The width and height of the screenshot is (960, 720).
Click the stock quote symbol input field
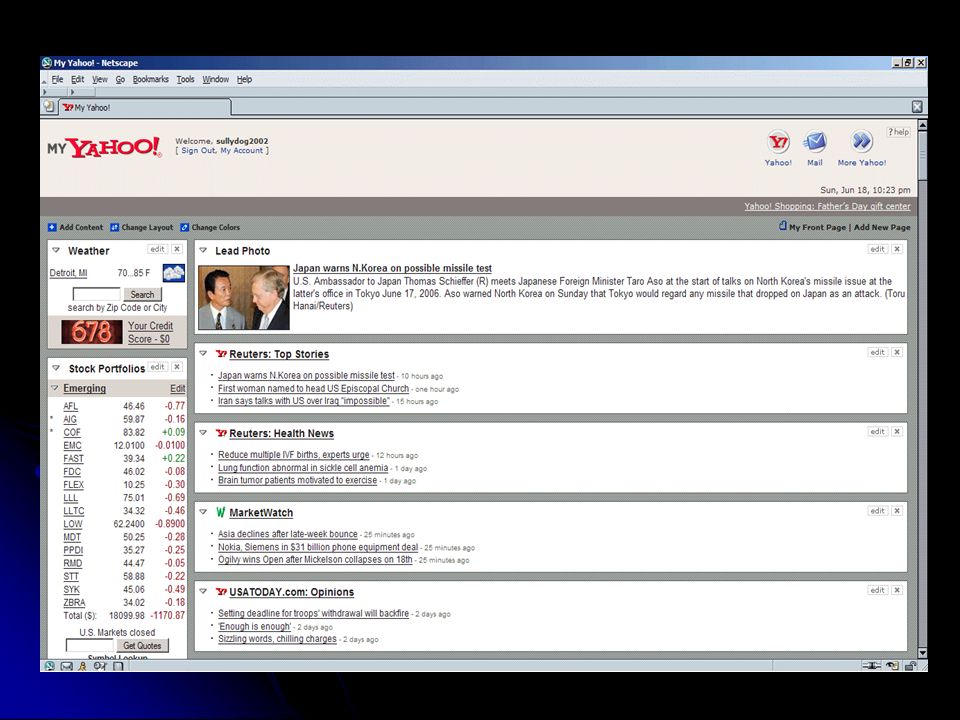[89, 645]
